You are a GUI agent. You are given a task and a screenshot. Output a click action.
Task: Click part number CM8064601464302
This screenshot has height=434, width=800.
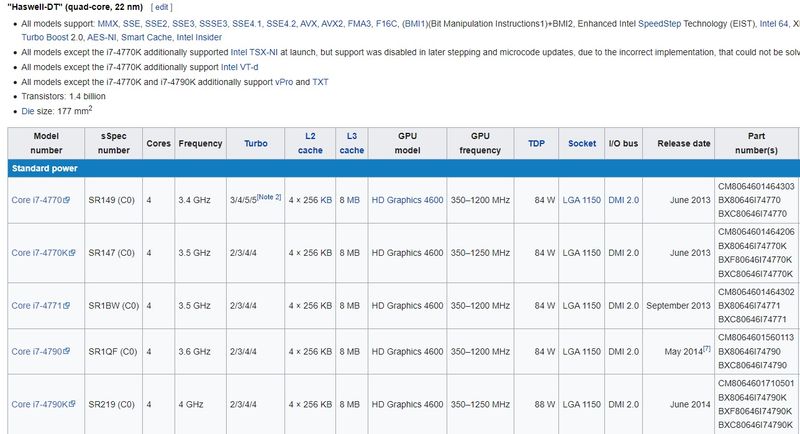756,292
